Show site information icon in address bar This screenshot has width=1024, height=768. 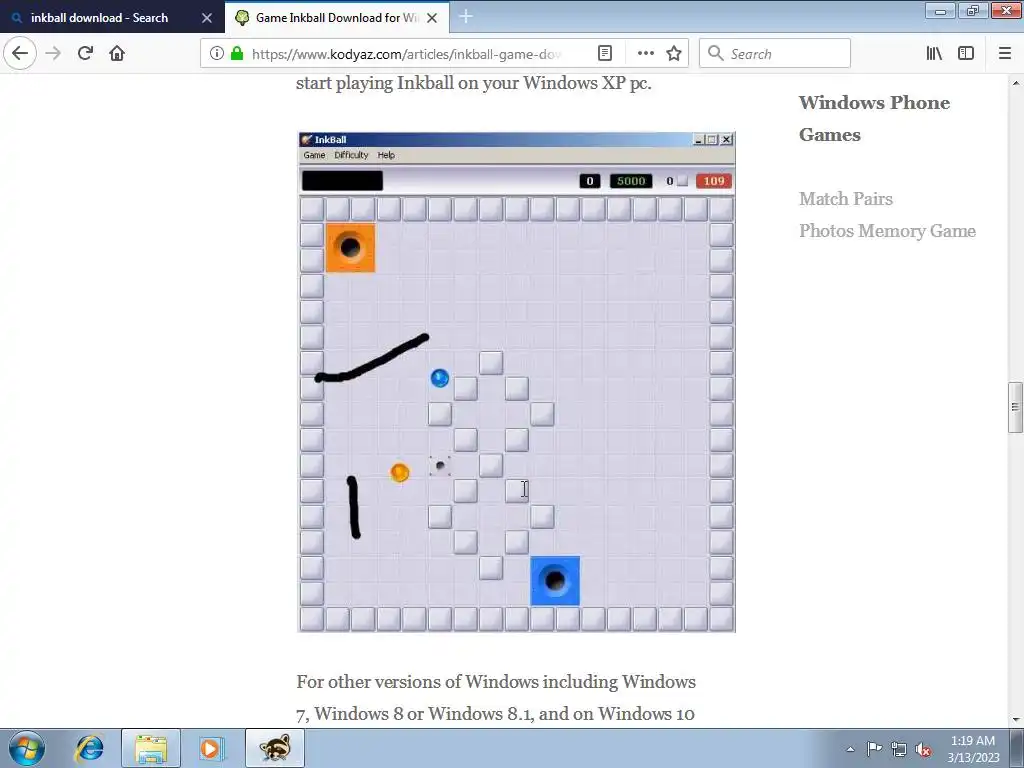point(217,54)
